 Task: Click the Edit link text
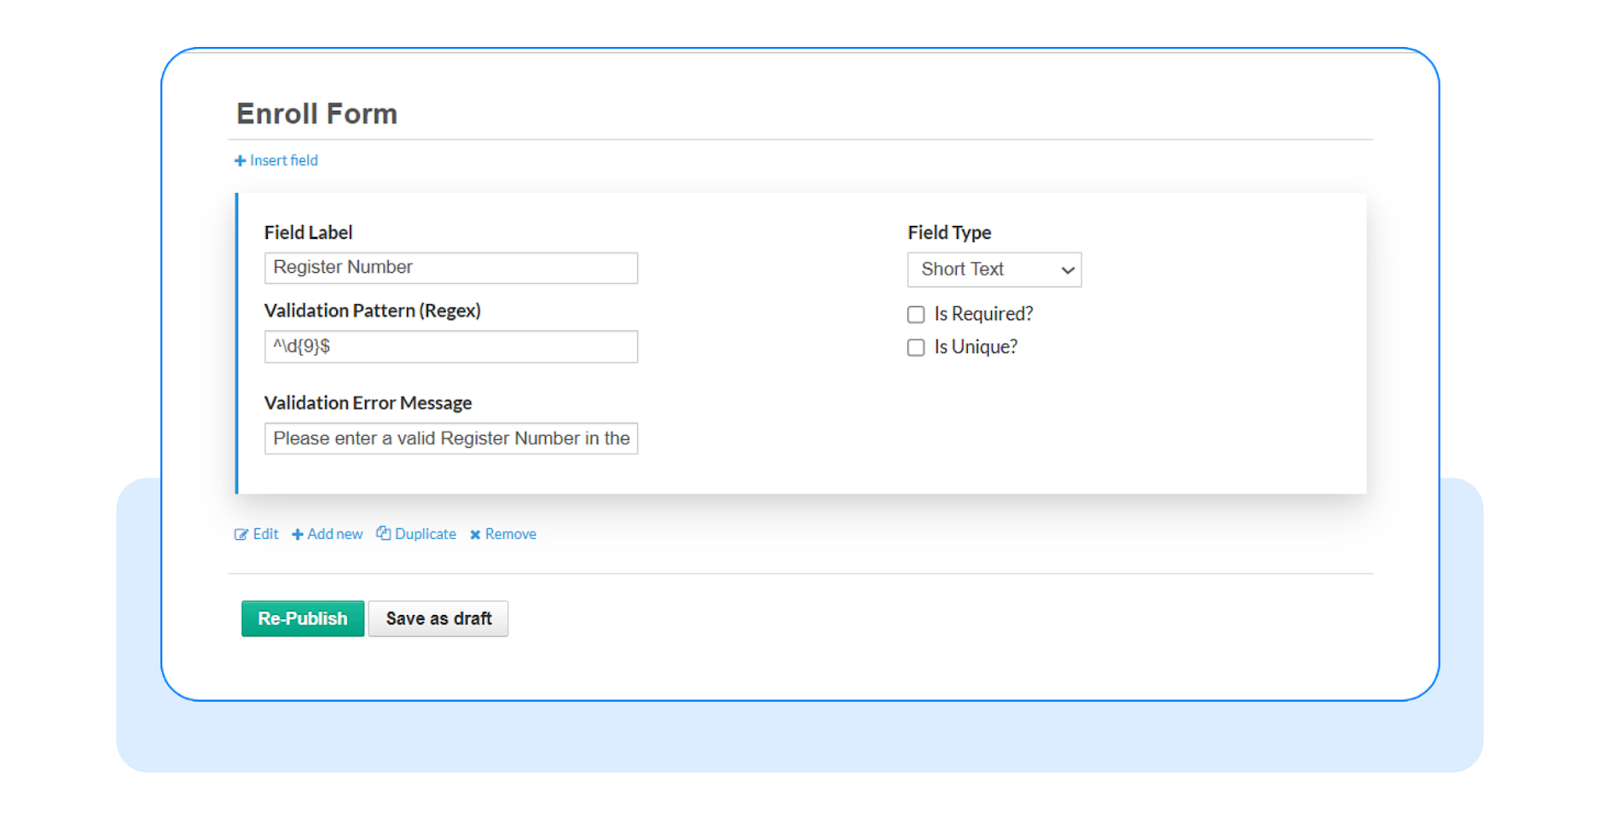coord(266,535)
